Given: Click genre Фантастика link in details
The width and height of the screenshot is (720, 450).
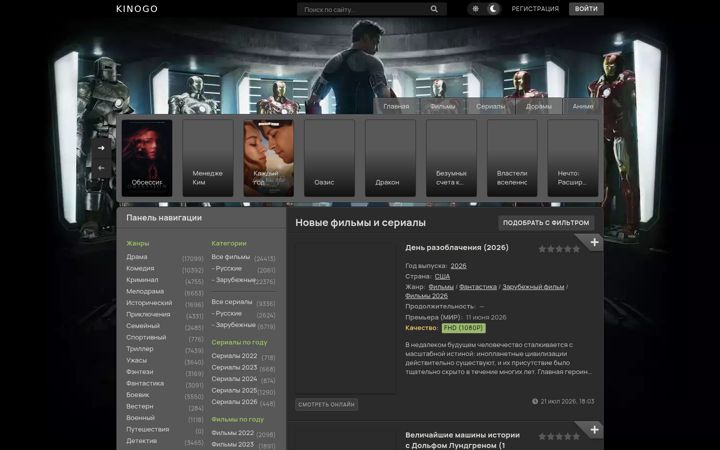Looking at the screenshot, I should (478, 287).
